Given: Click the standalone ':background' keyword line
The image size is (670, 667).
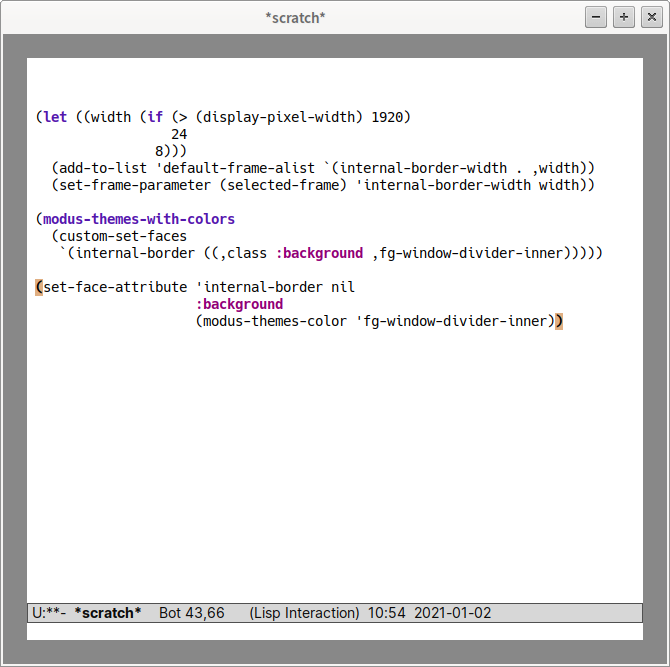Looking at the screenshot, I should 239,304.
